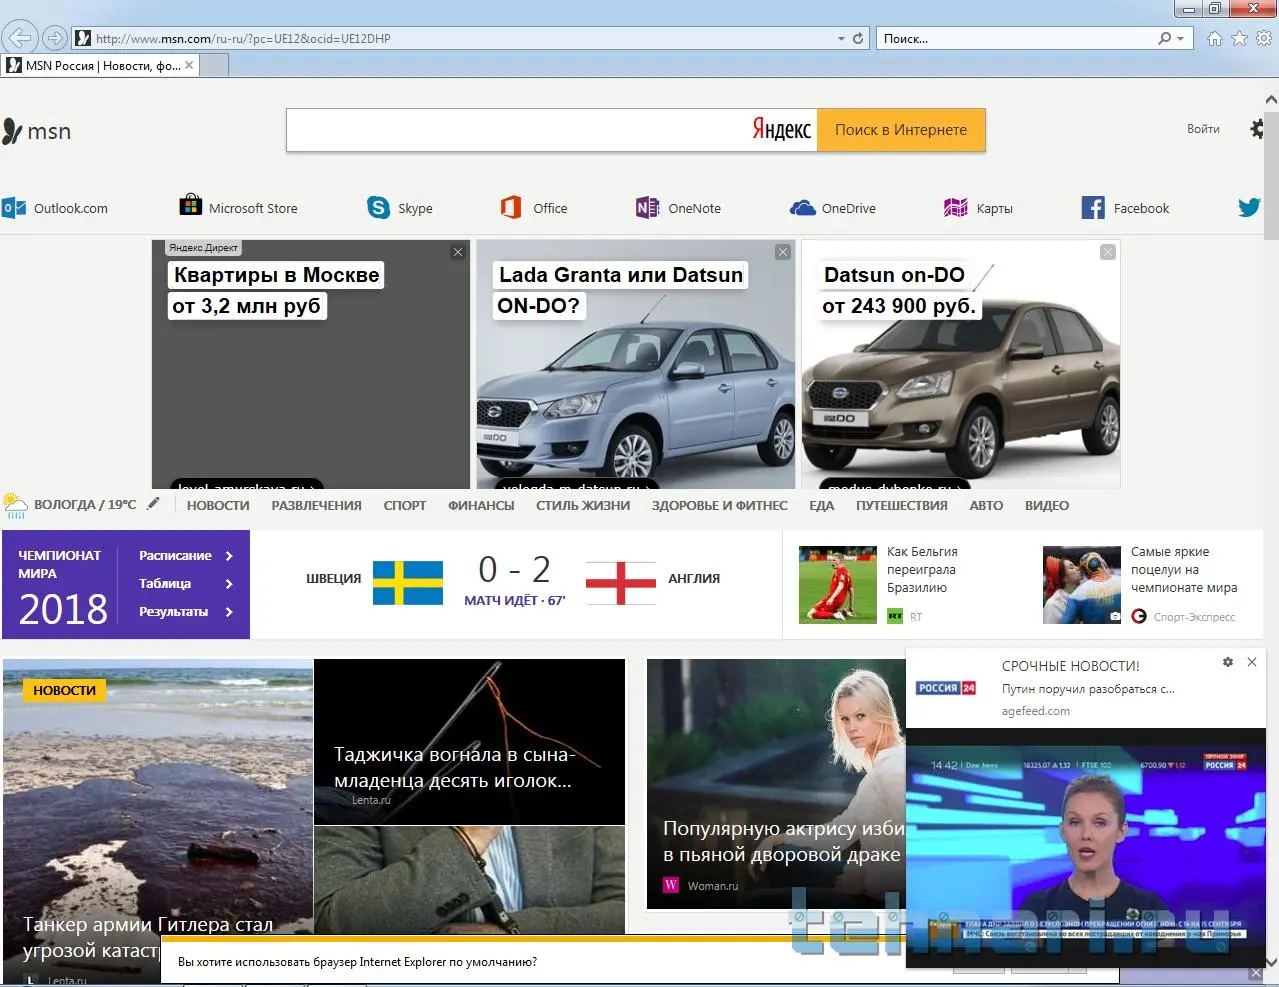Refresh the page with the reload icon

pyautogui.click(x=857, y=38)
